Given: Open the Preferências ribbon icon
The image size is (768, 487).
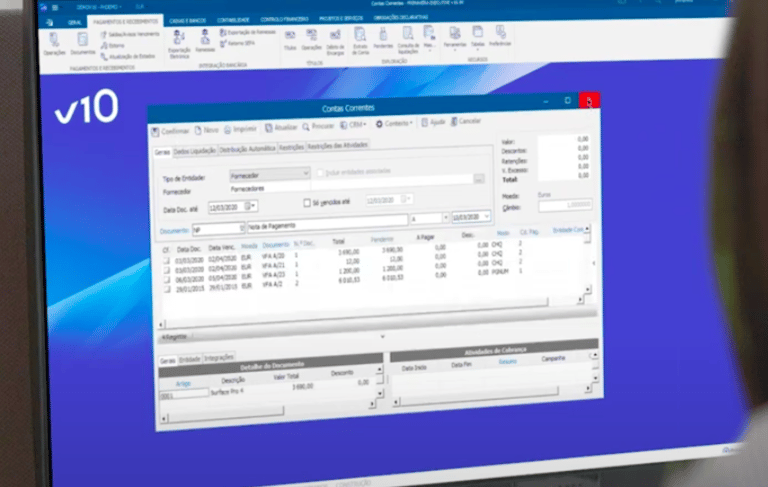Looking at the screenshot, I should (x=500, y=36).
